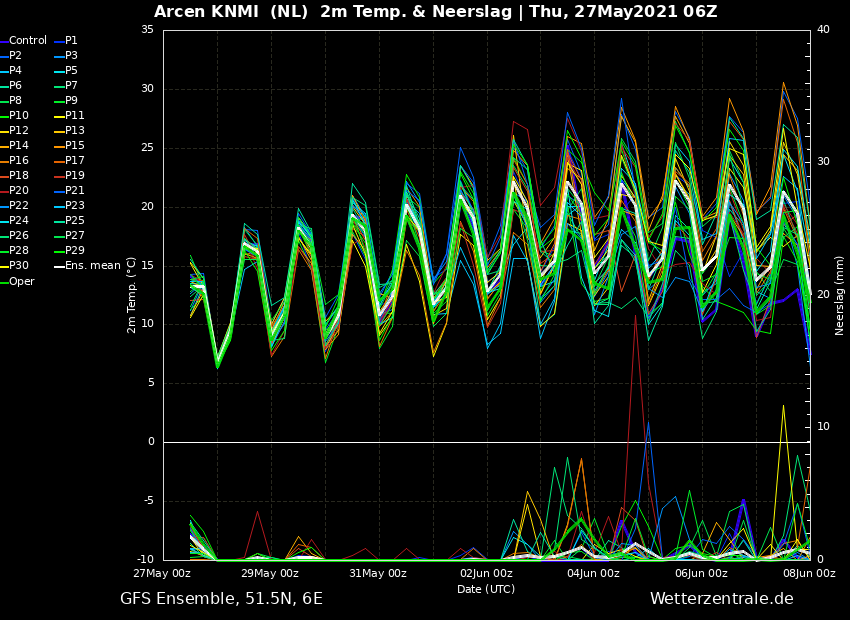The image size is (850, 620).
Task: Click the 06Jun 00z date tick
Action: tap(702, 573)
